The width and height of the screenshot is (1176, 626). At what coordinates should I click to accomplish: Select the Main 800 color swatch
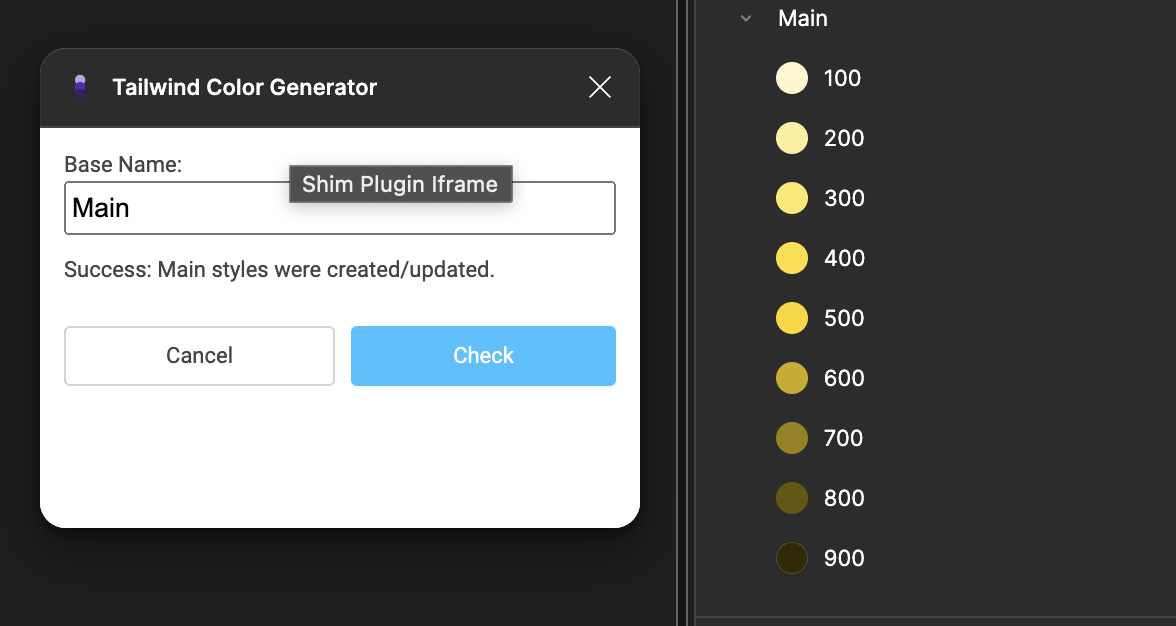[x=792, y=498]
